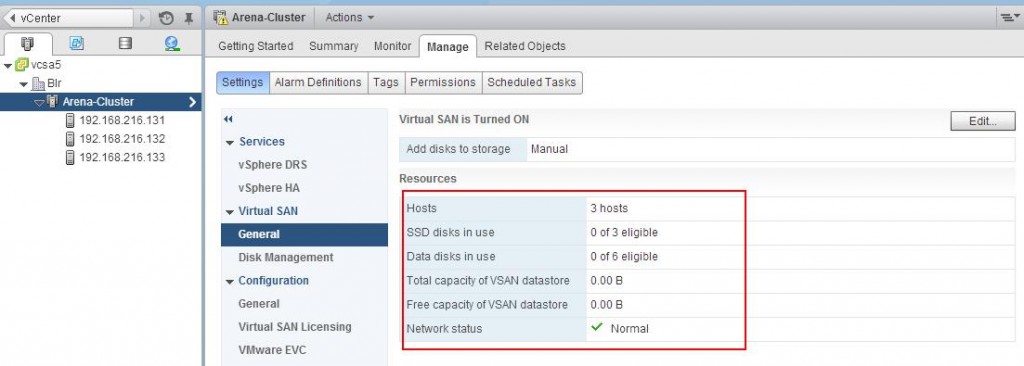Select host 192.168.216.133 in the tree
Image resolution: width=1024 pixels, height=366 pixels.
122,158
